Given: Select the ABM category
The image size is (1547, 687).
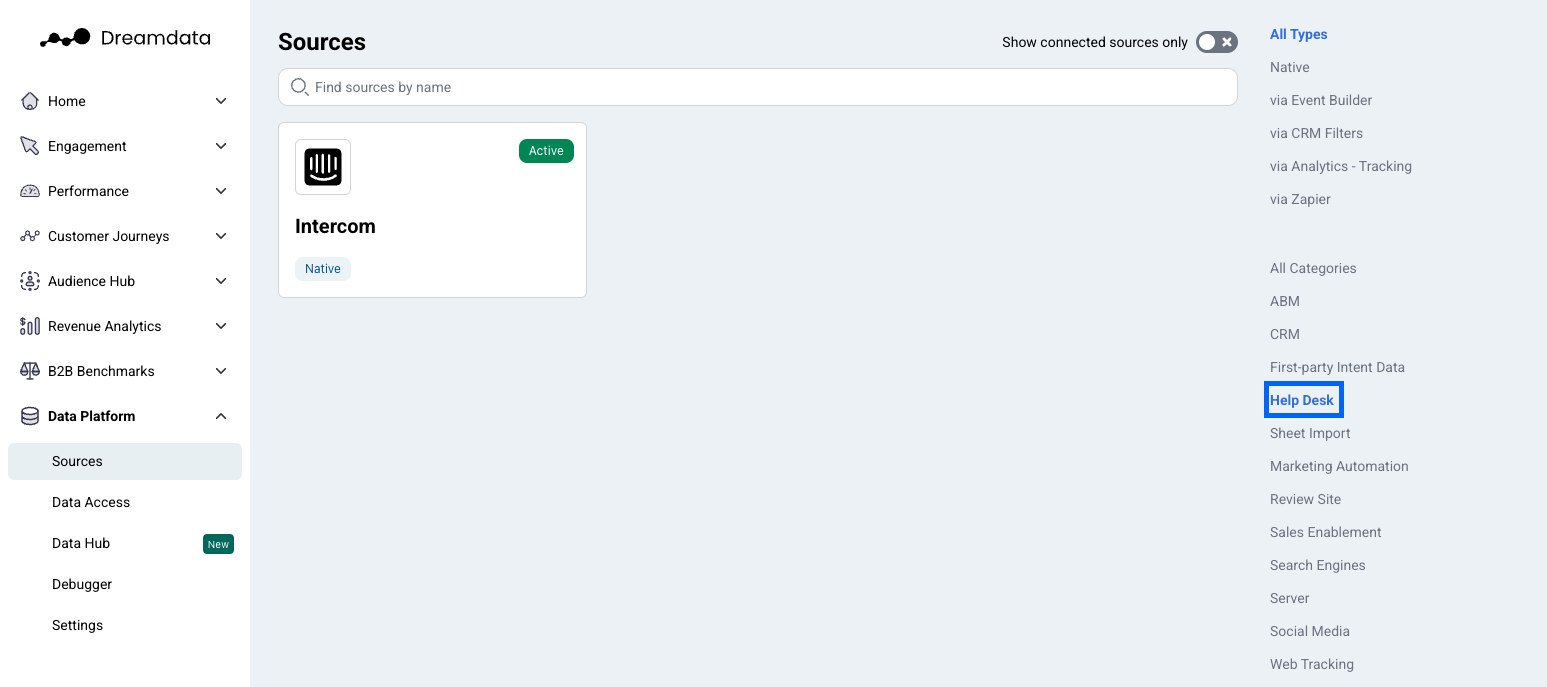Looking at the screenshot, I should click(1285, 301).
